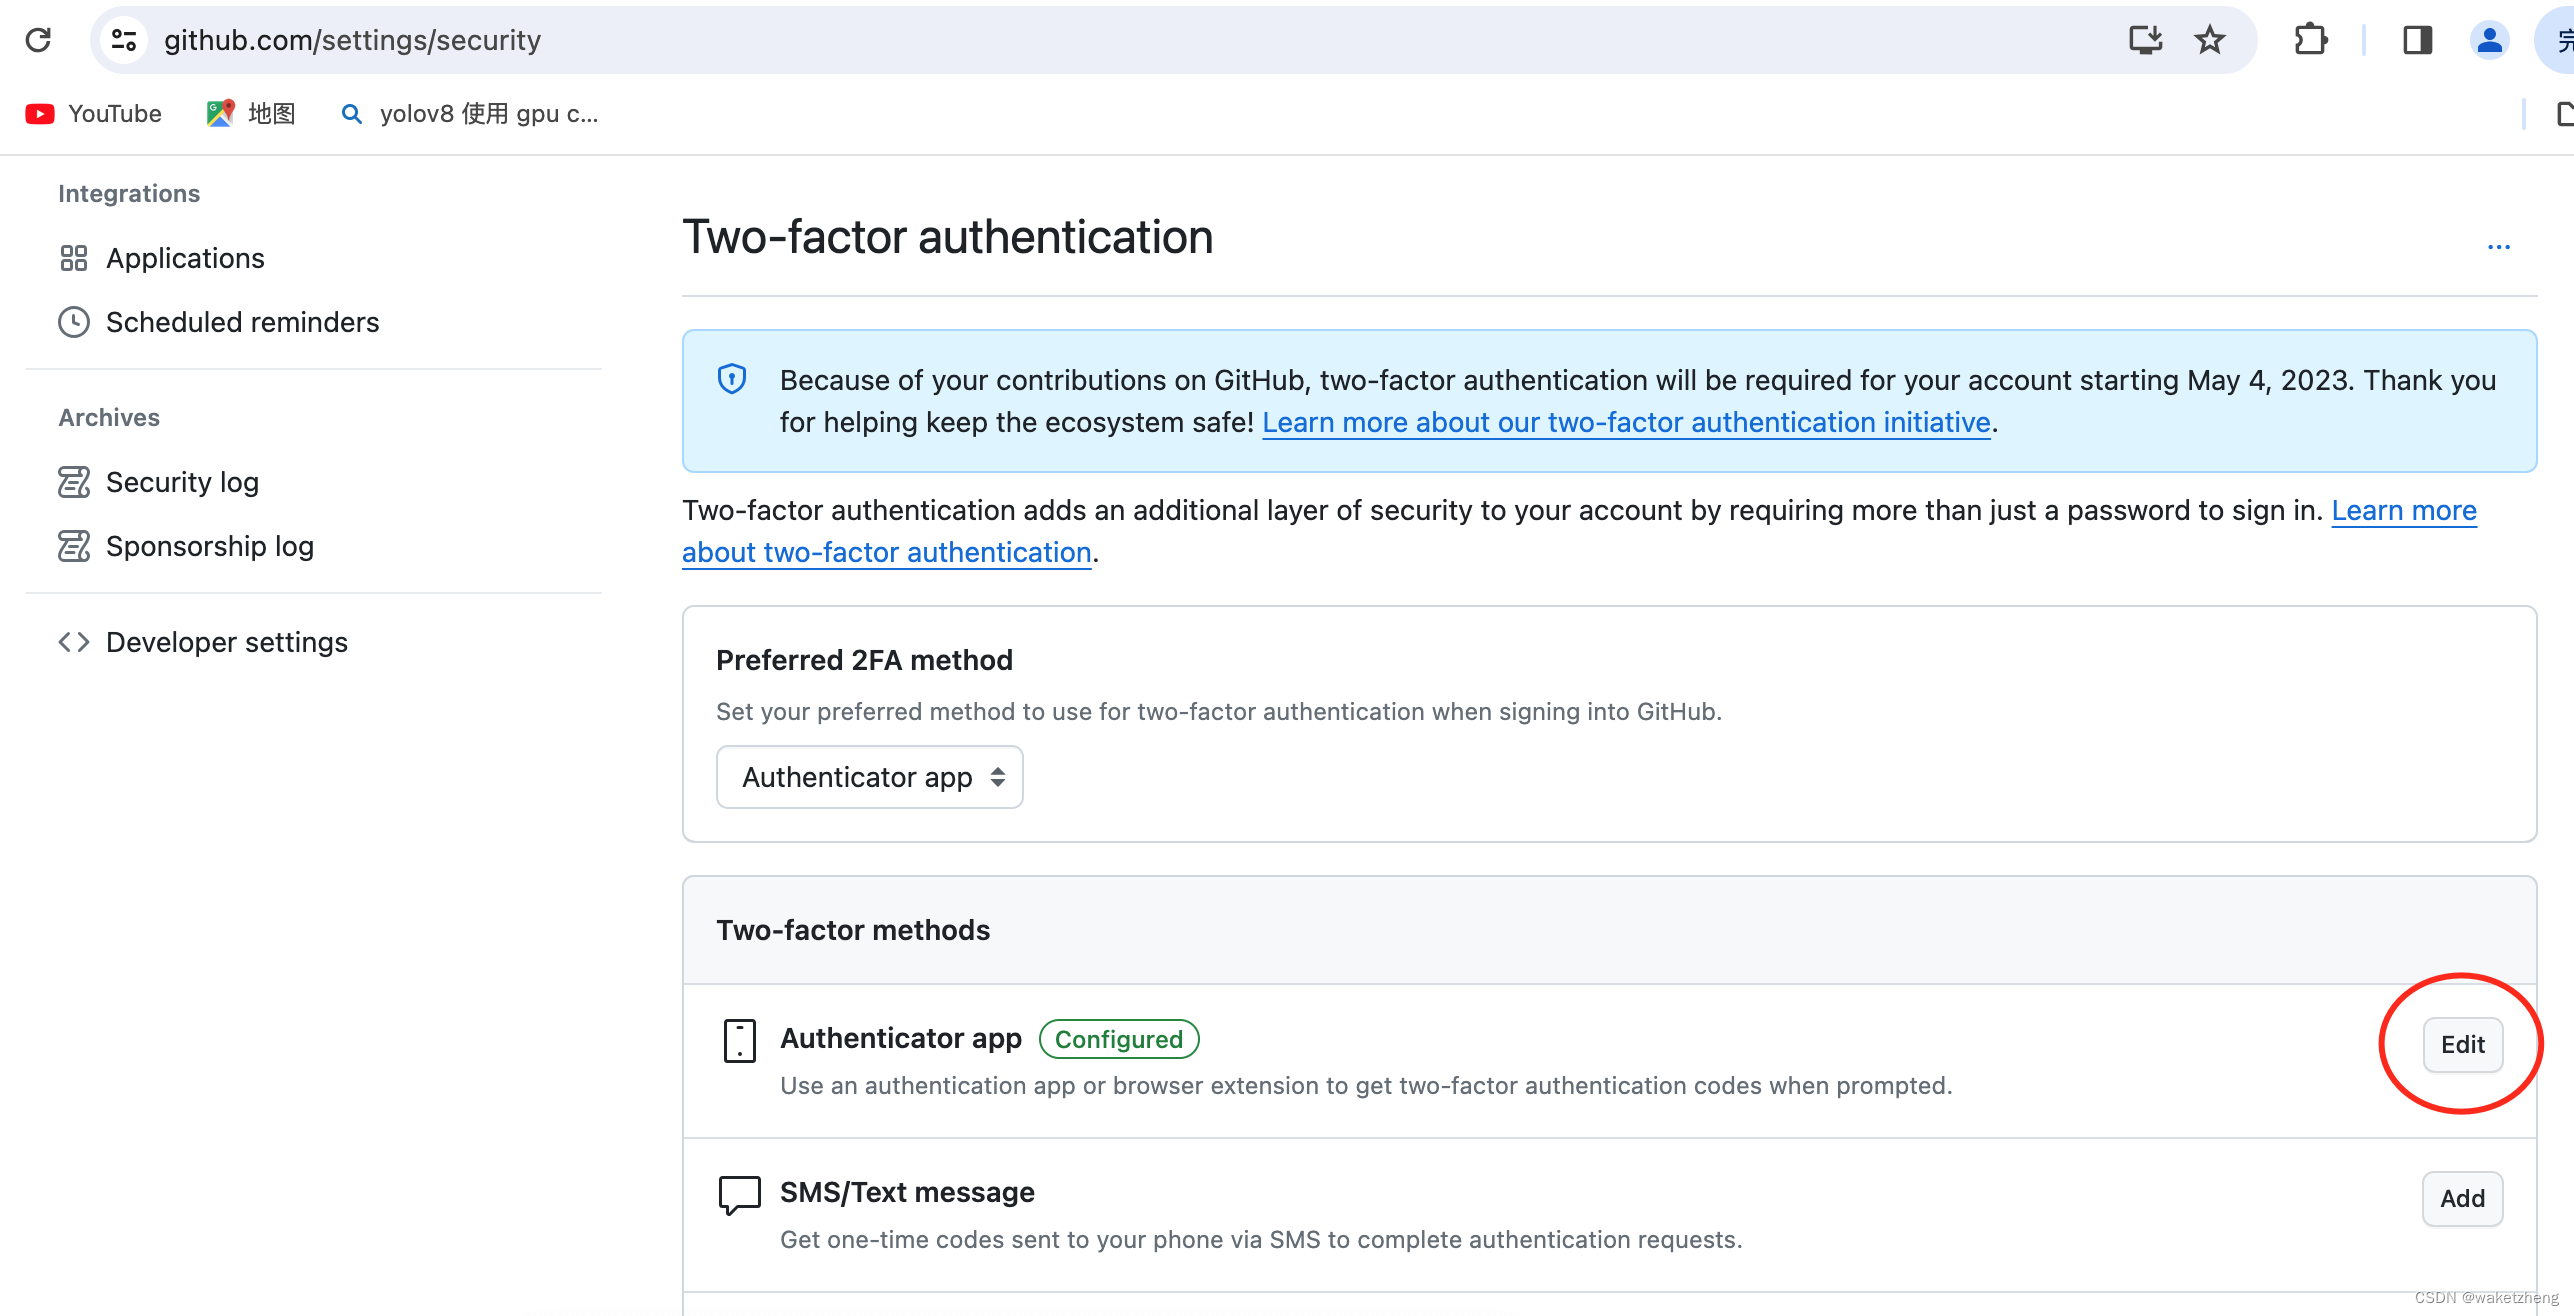The height and width of the screenshot is (1316, 2574).
Task: Toggle the browser side panel icon
Action: (2417, 40)
